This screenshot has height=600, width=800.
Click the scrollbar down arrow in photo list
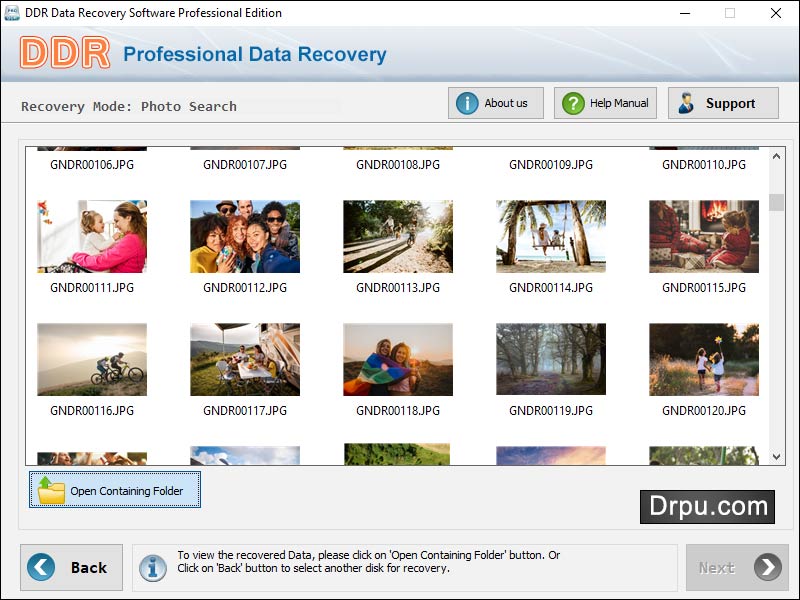[x=777, y=457]
